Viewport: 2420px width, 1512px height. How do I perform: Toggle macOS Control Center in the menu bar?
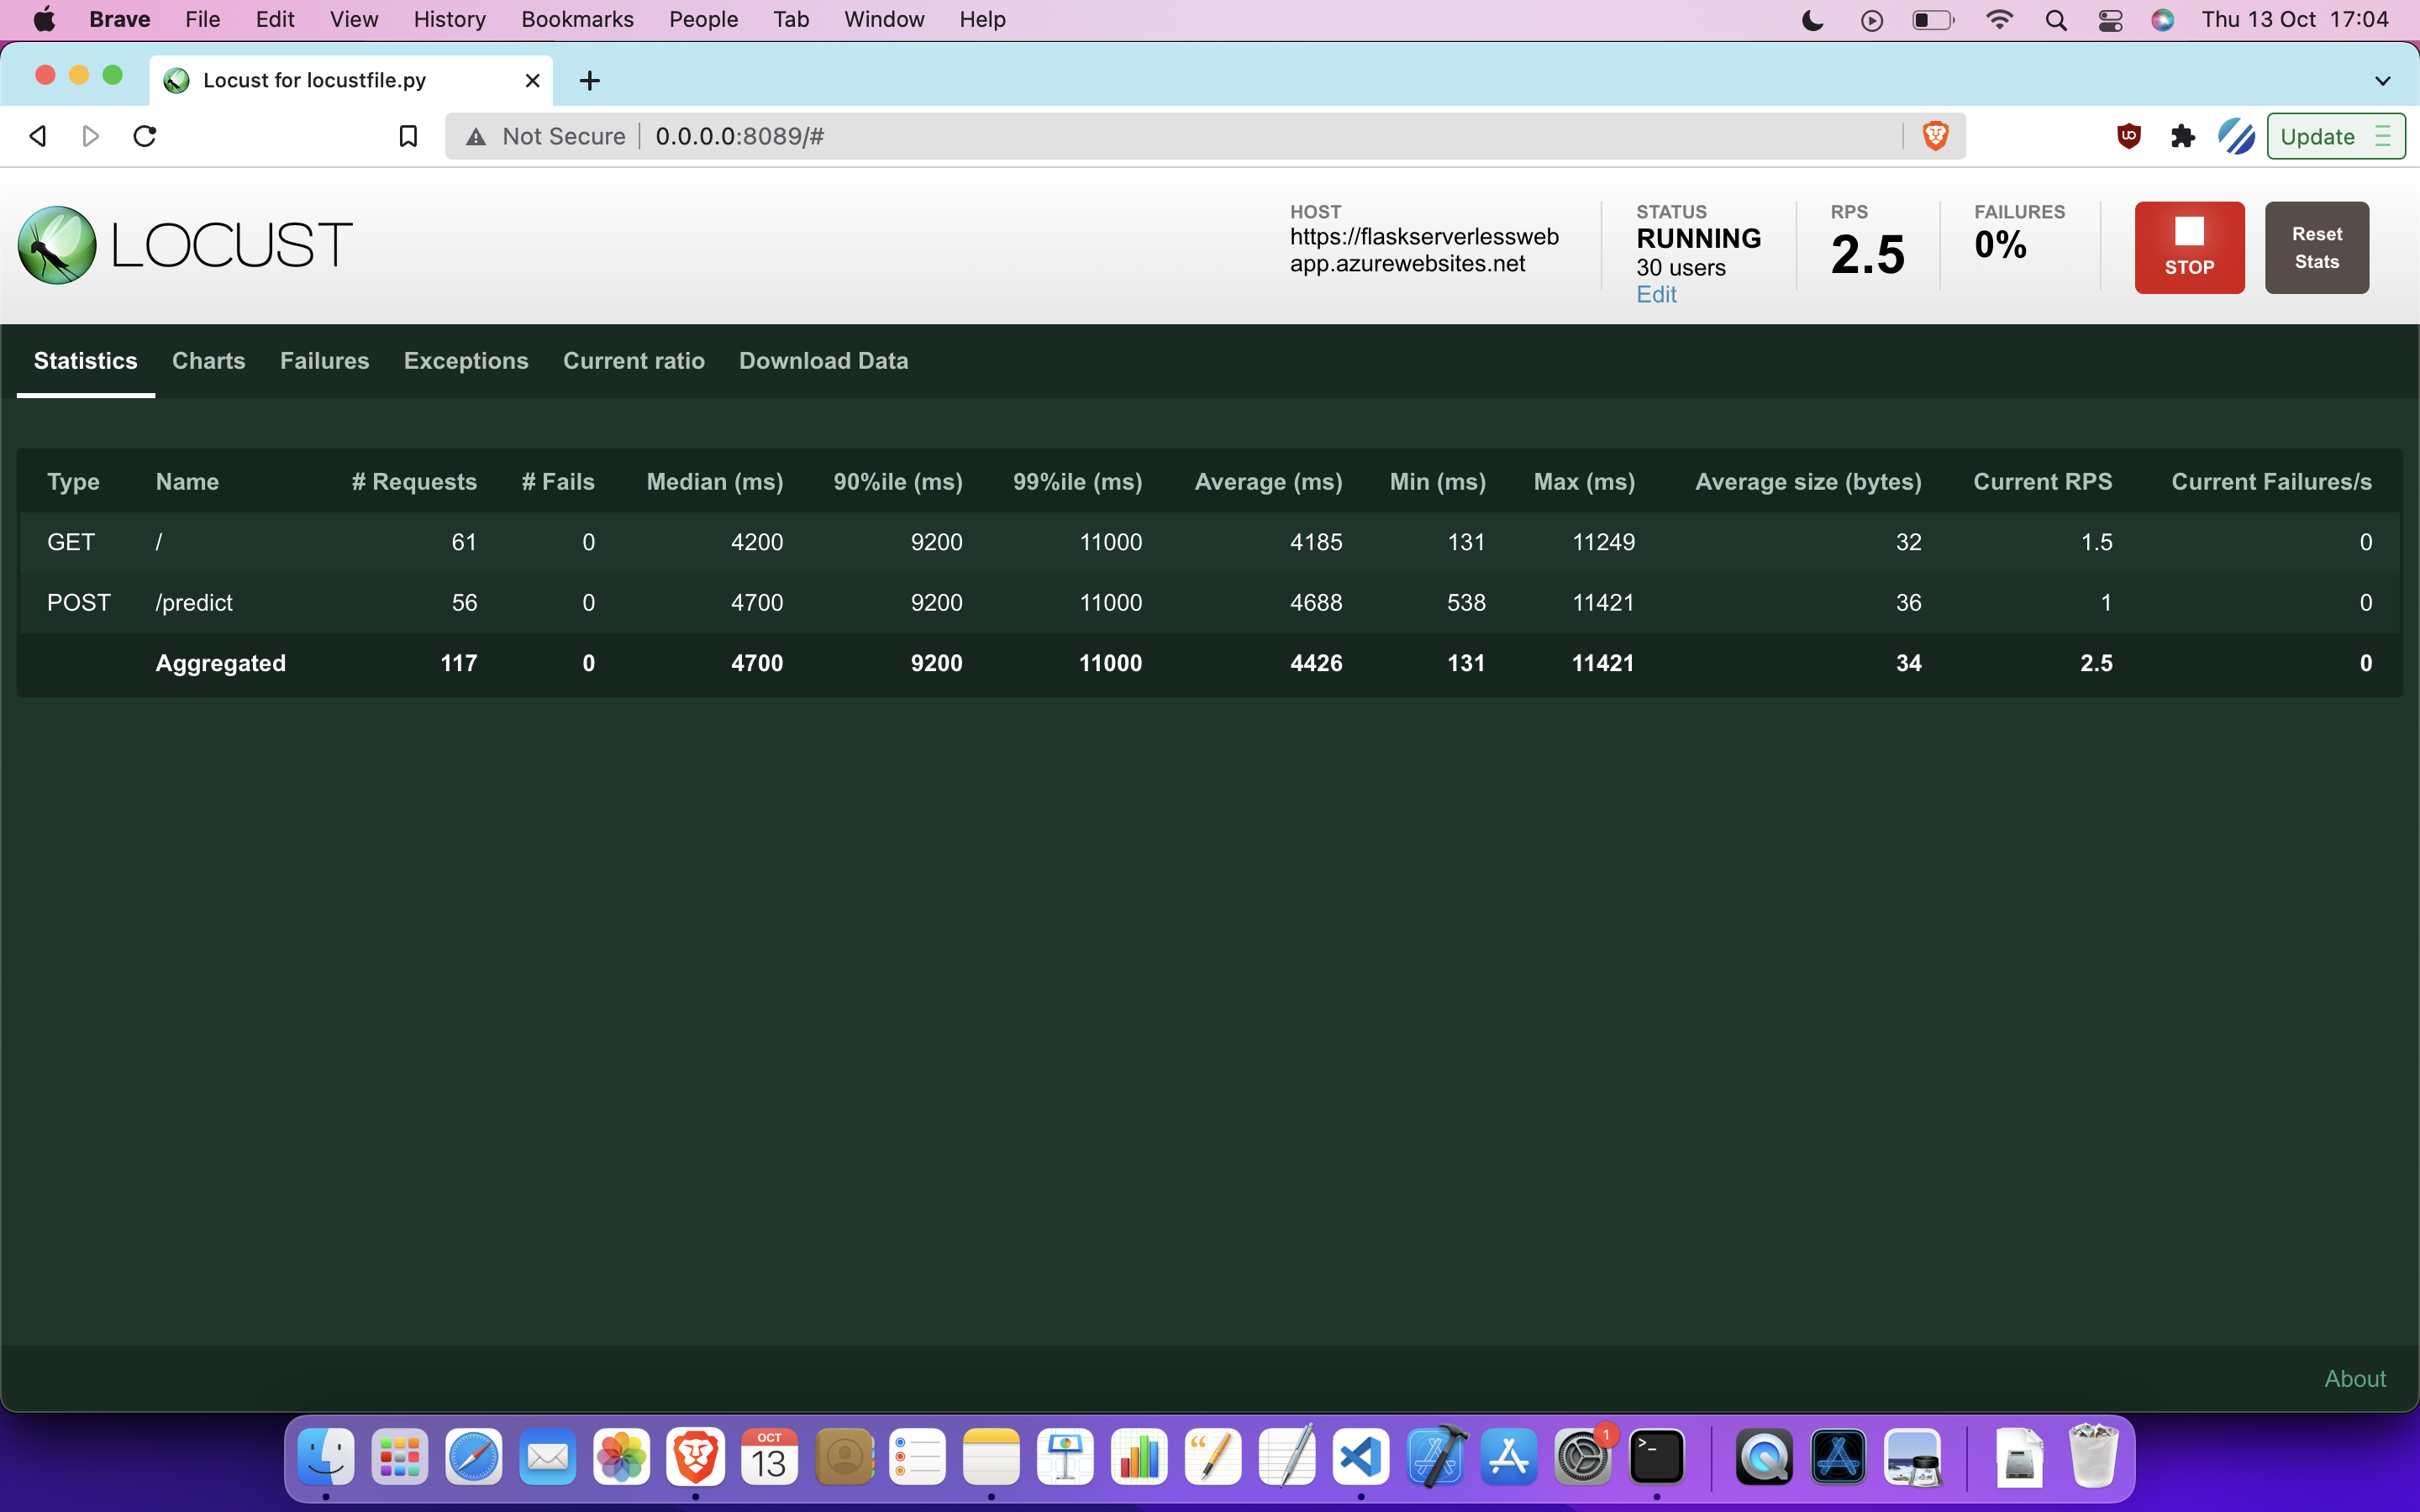coord(2110,20)
